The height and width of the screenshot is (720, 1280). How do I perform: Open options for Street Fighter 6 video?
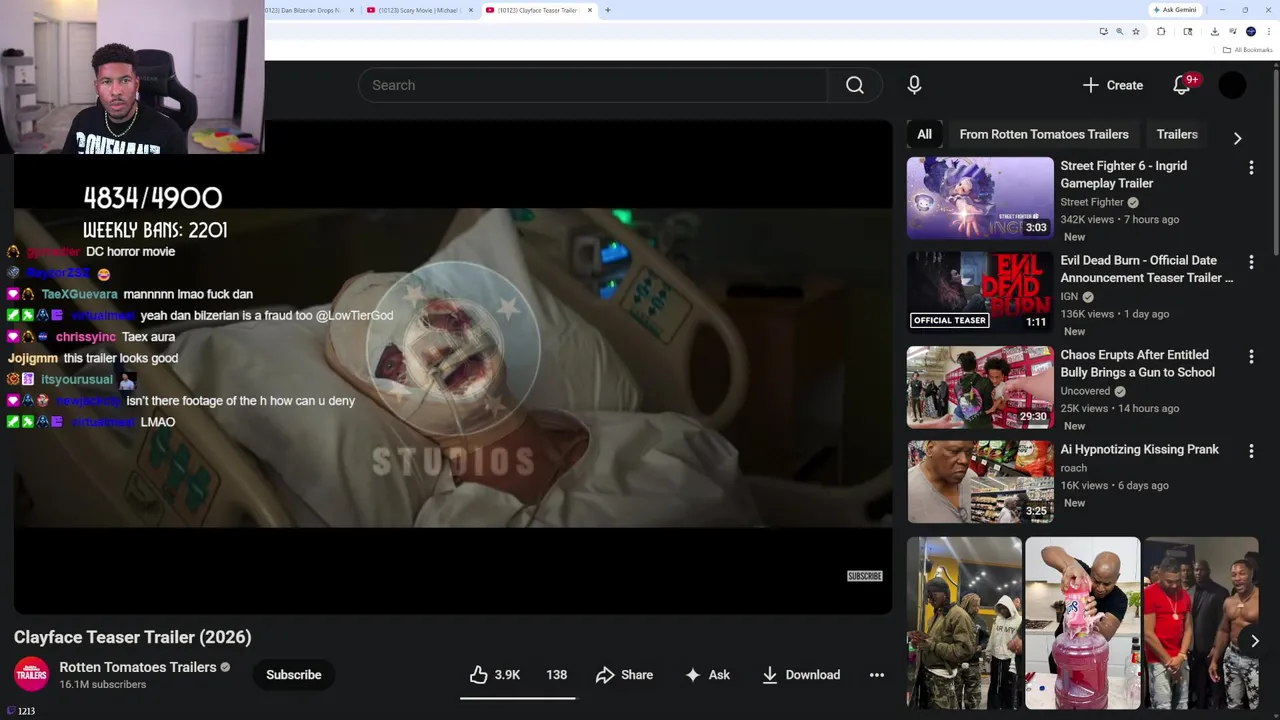tap(1251, 168)
